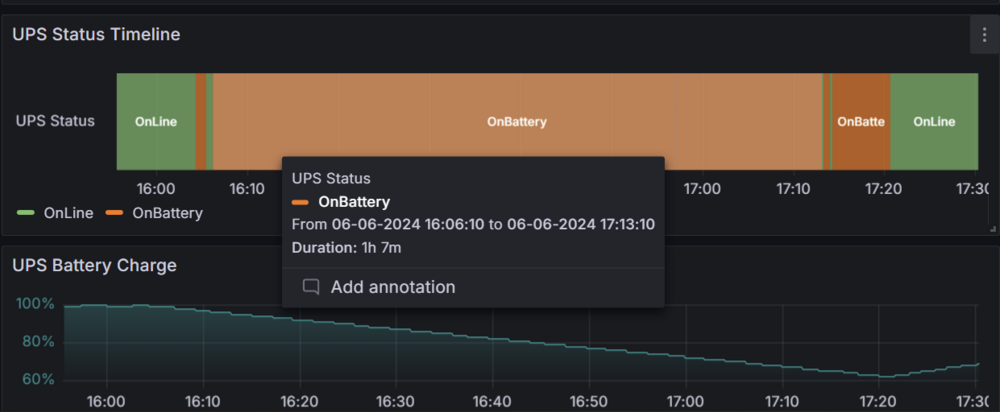Click the last green OnLine timeline segment

pyautogui.click(x=934, y=121)
